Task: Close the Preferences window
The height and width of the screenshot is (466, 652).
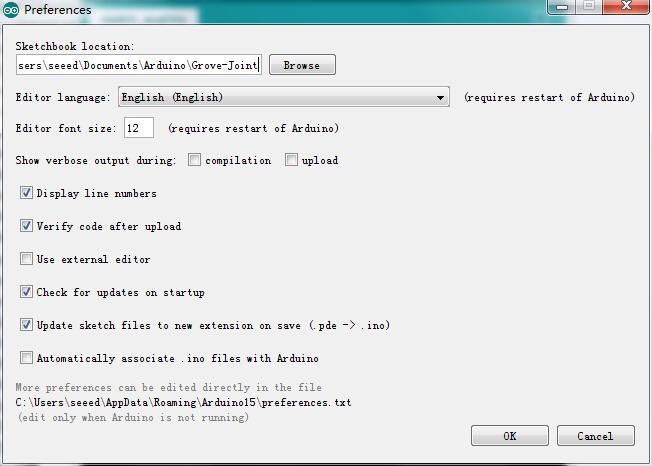Action: pos(626,6)
